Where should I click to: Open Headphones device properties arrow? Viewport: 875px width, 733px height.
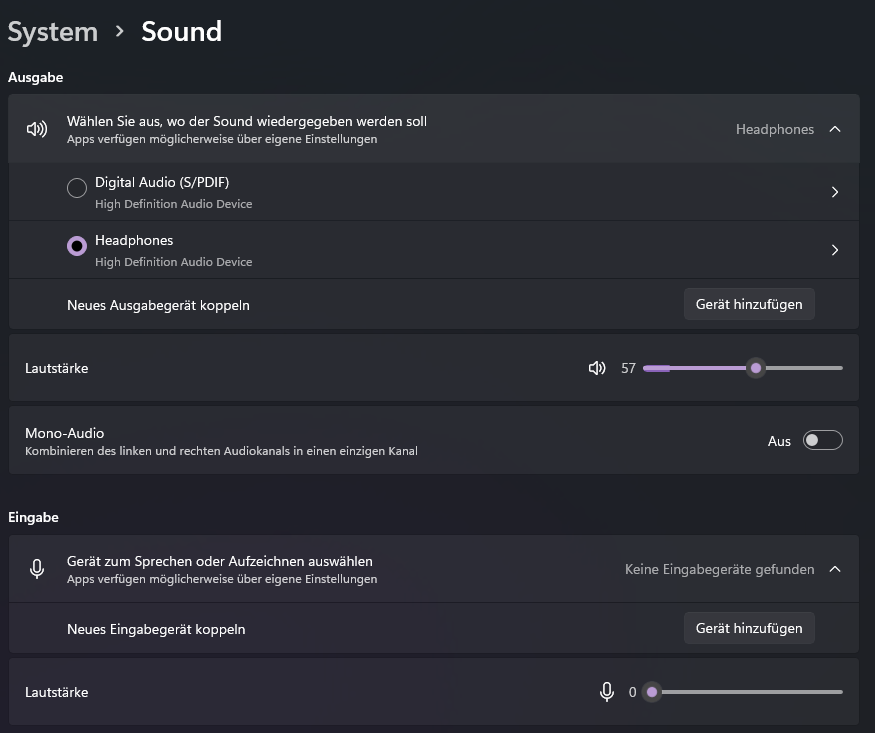pos(835,250)
